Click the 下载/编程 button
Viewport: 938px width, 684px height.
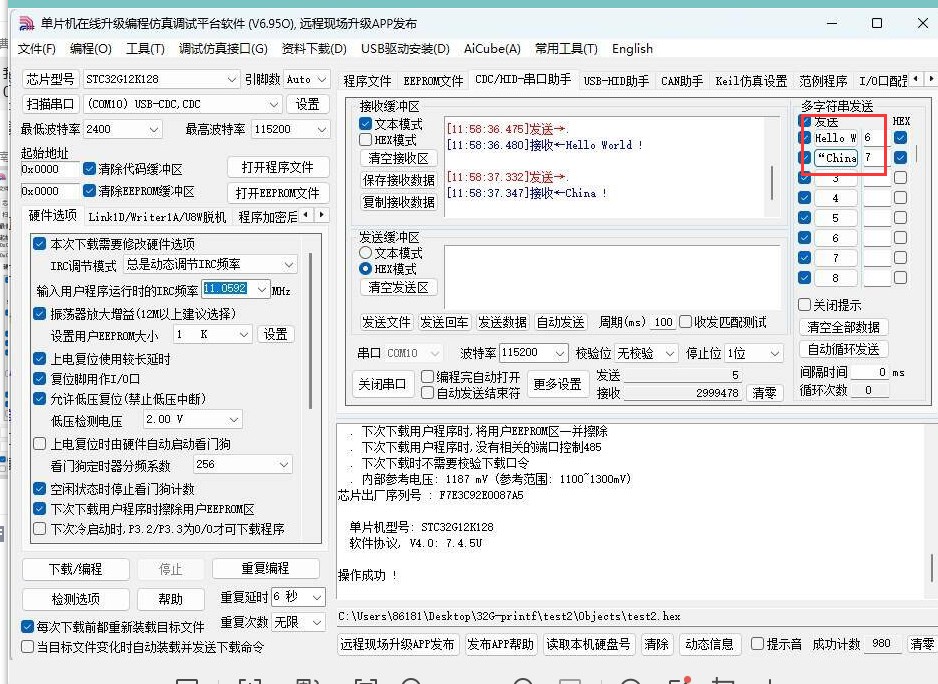[x=75, y=569]
